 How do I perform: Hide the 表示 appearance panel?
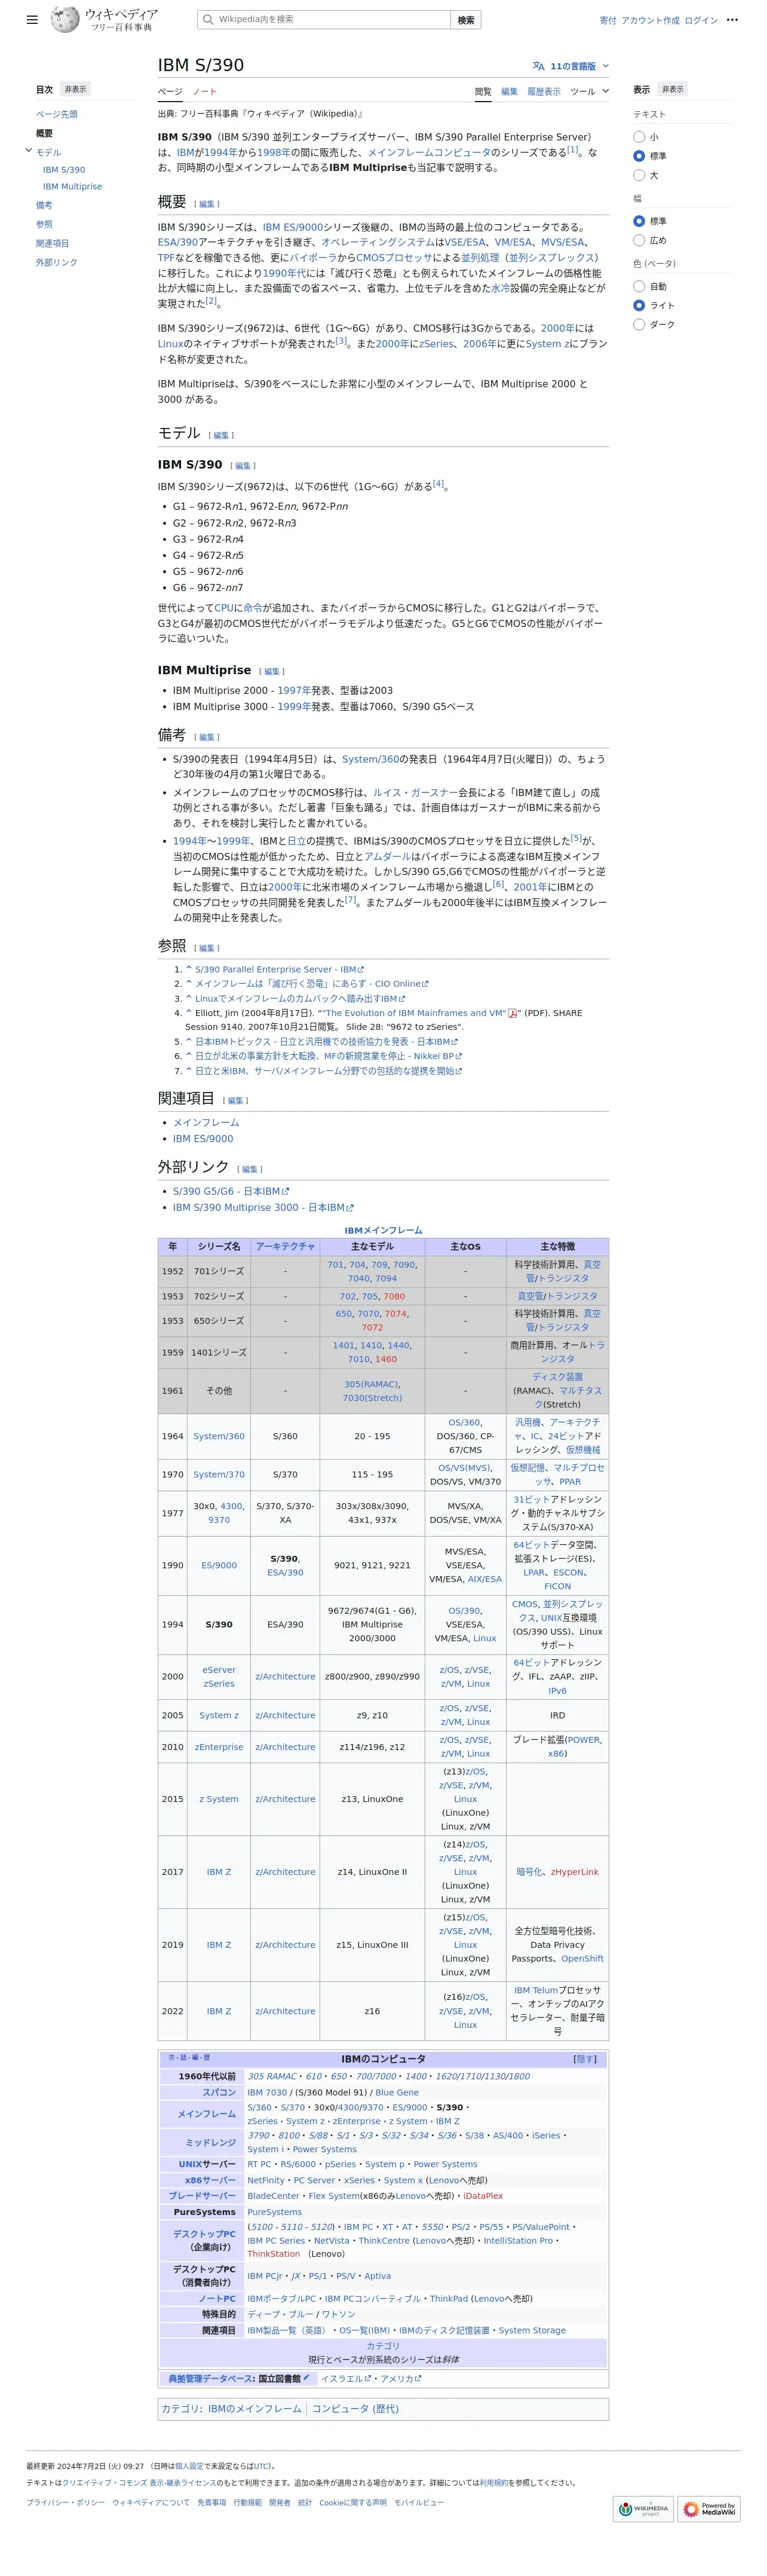673,89
